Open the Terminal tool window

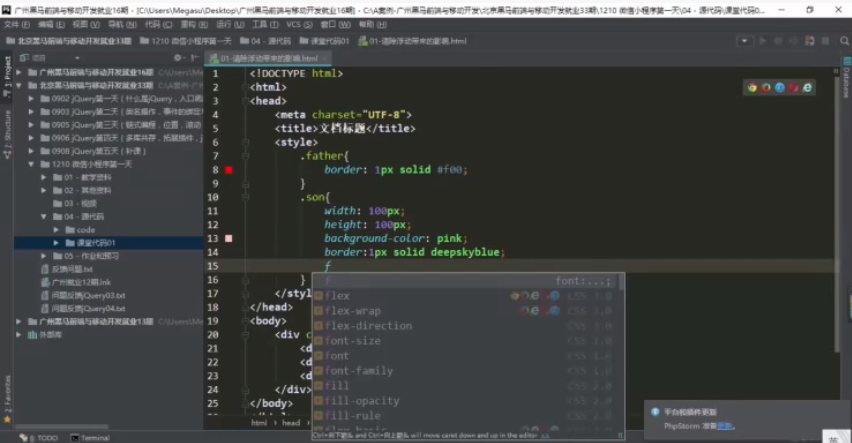90,438
